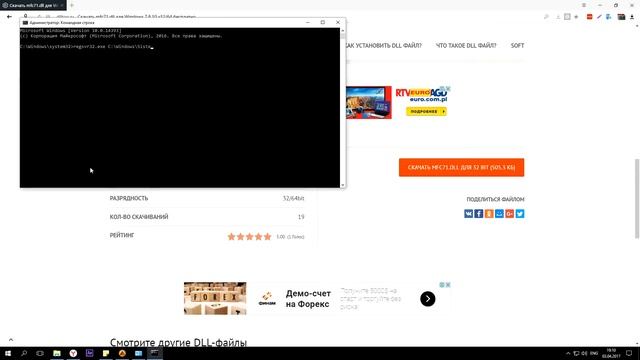Close the Forex banner ad with X
Screen dimensions: 640x360
[448, 285]
